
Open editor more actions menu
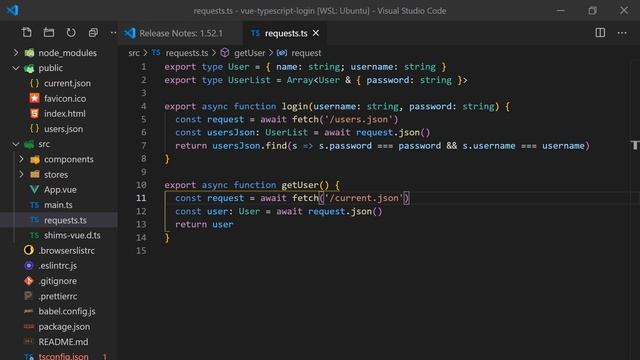click(x=622, y=33)
